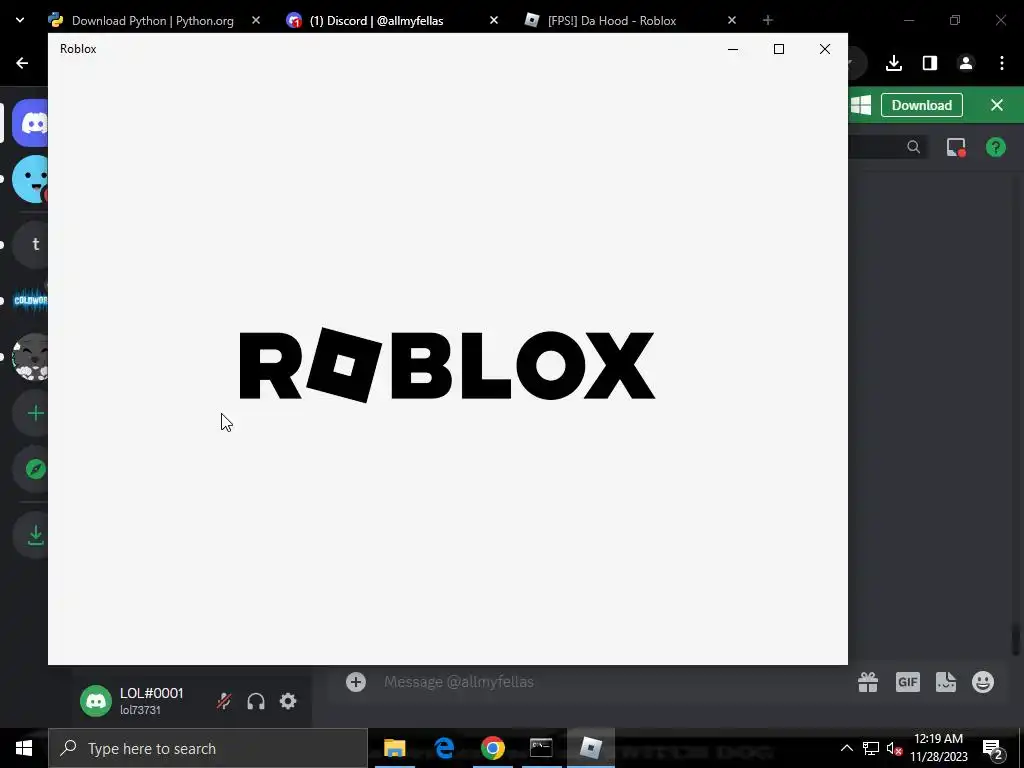Minimize the Roblox window
1024x768 pixels.
tap(733, 49)
